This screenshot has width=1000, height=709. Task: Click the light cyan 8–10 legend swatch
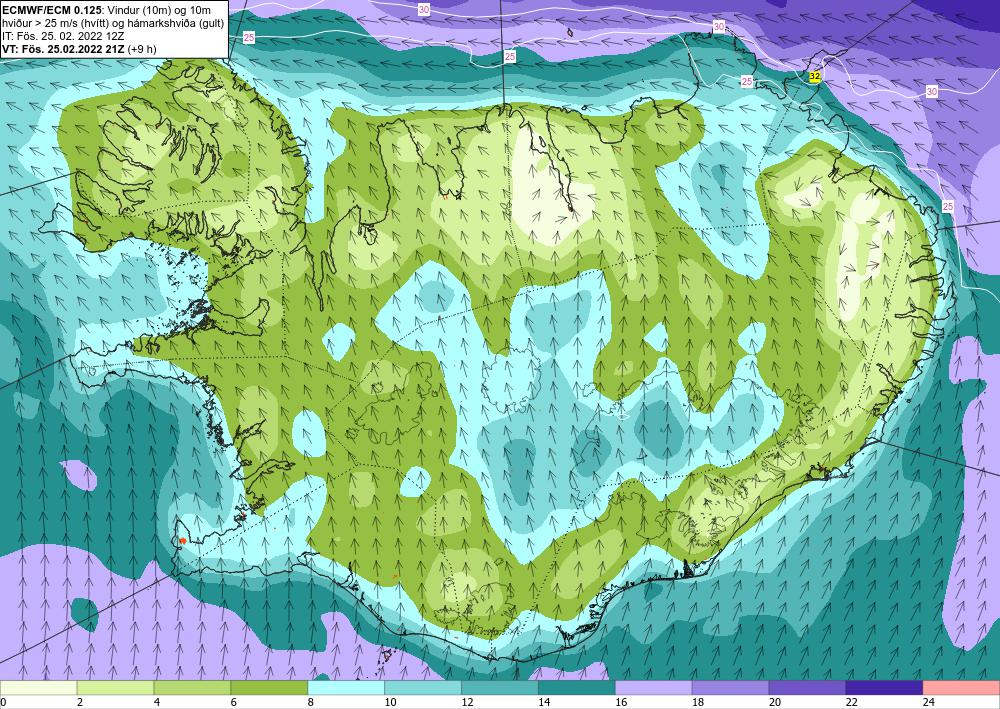(346, 688)
